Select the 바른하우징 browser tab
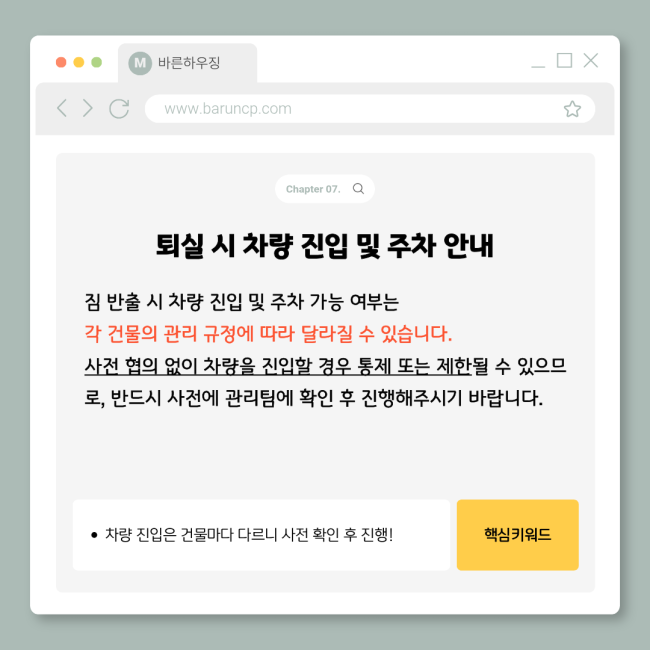The height and width of the screenshot is (650, 650). (187, 63)
